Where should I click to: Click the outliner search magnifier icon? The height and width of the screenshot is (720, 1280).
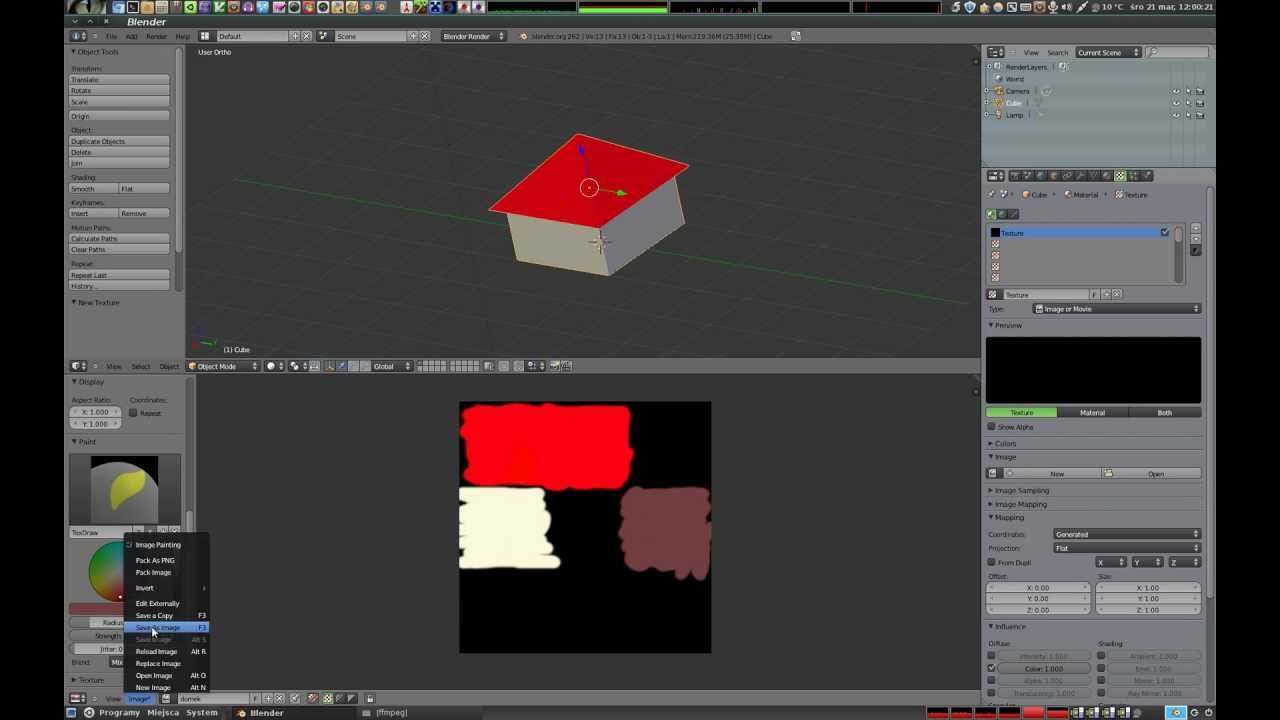point(1153,52)
